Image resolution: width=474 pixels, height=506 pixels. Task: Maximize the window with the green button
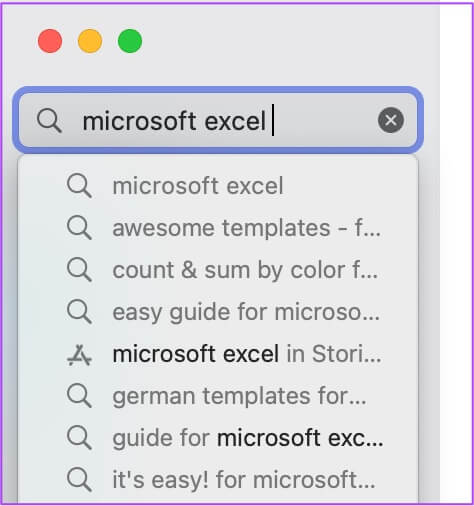pos(130,41)
